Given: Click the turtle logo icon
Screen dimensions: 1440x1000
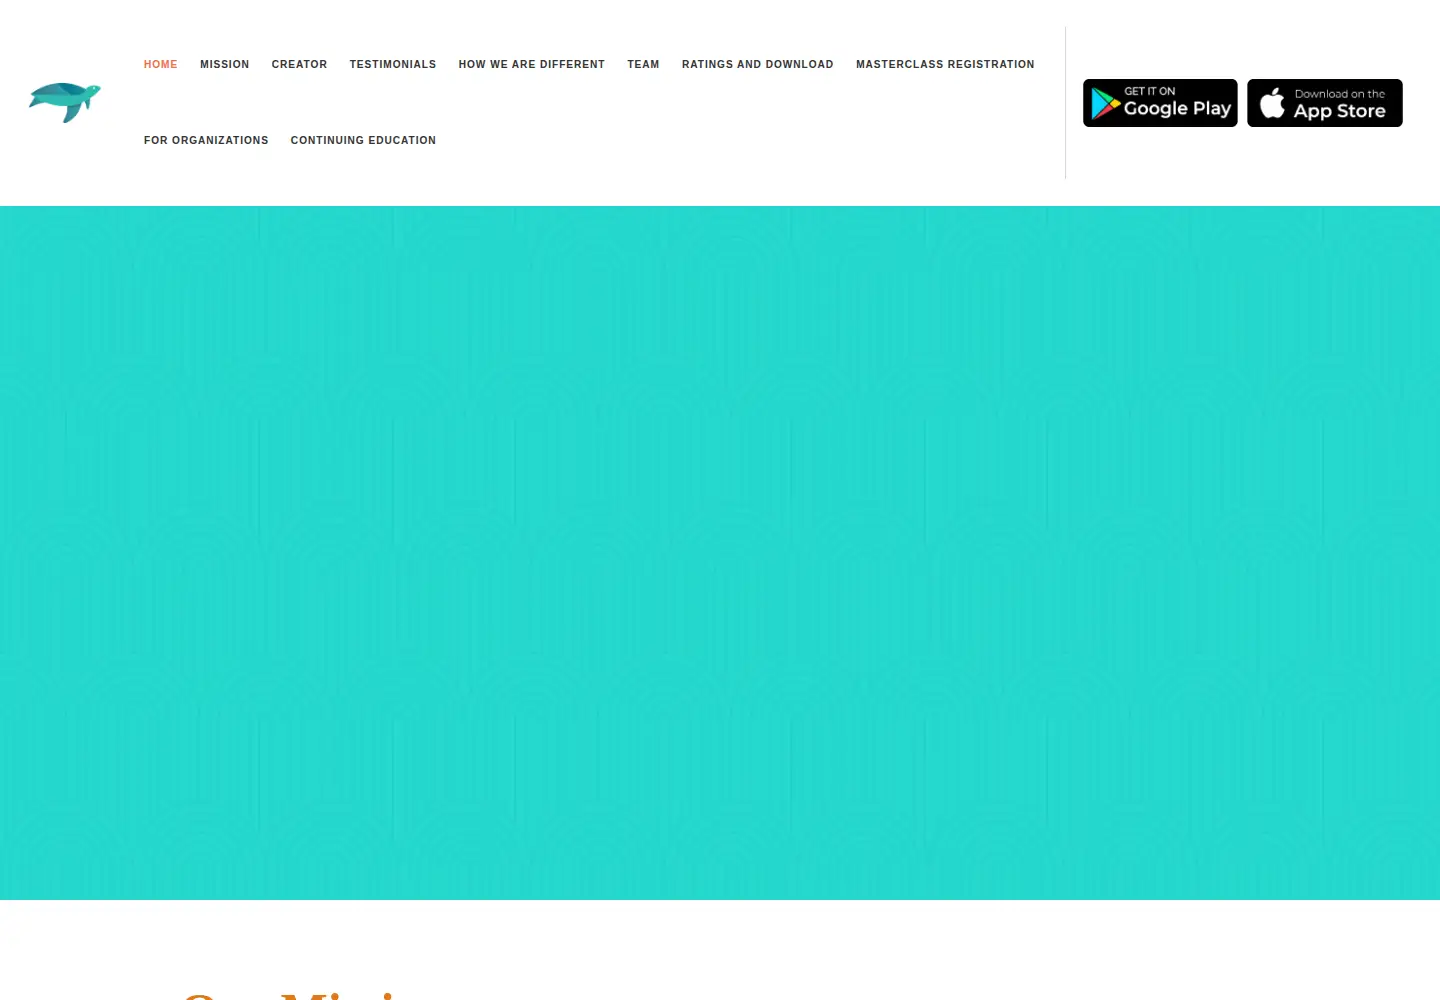Looking at the screenshot, I should (65, 102).
